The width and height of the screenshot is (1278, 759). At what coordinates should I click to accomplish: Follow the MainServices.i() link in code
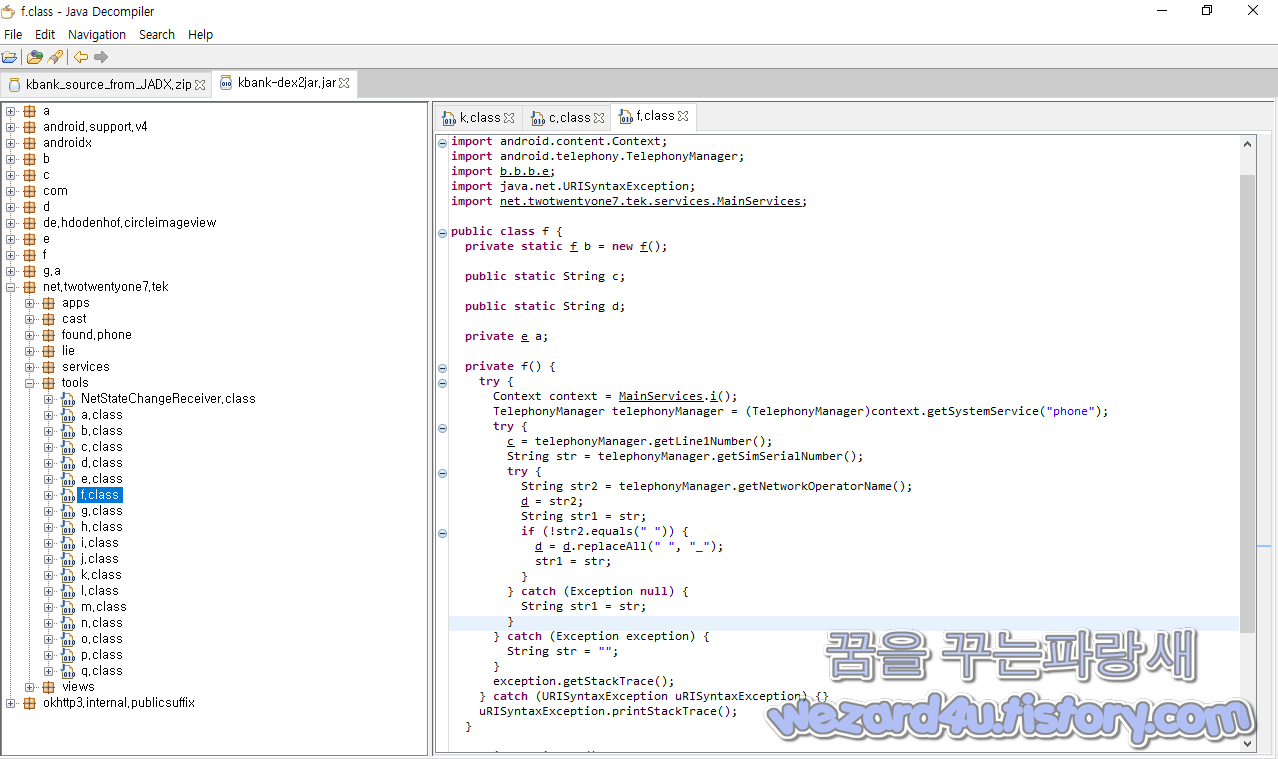click(670, 396)
